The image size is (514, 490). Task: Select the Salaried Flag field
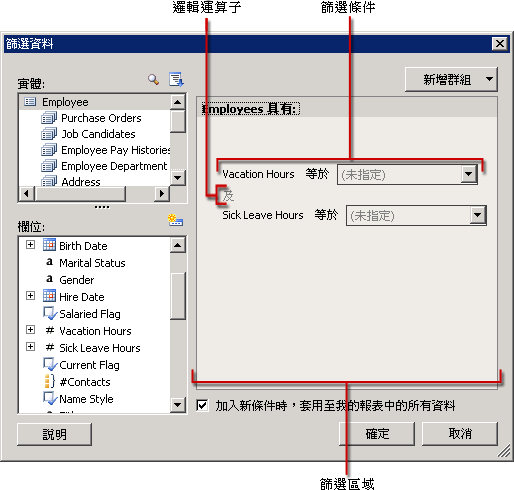90,314
